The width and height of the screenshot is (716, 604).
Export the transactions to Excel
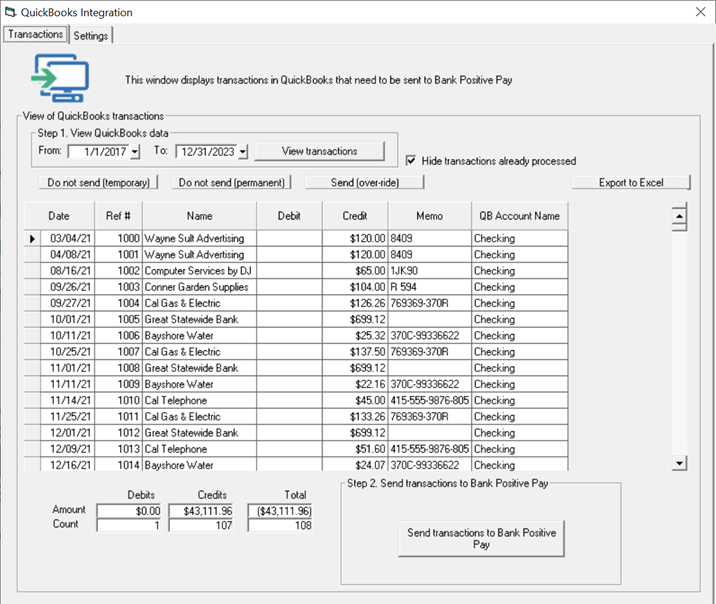point(631,183)
